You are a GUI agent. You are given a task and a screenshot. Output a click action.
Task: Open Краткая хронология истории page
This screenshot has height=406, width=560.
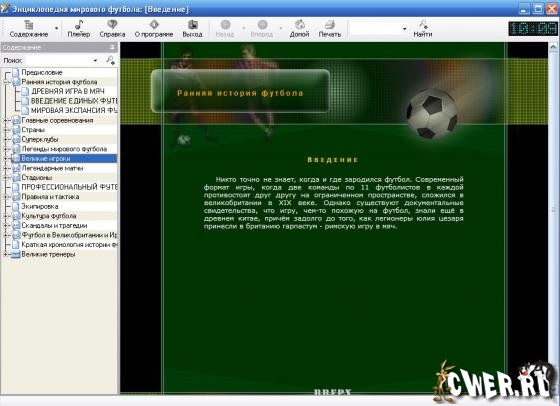click(x=69, y=245)
